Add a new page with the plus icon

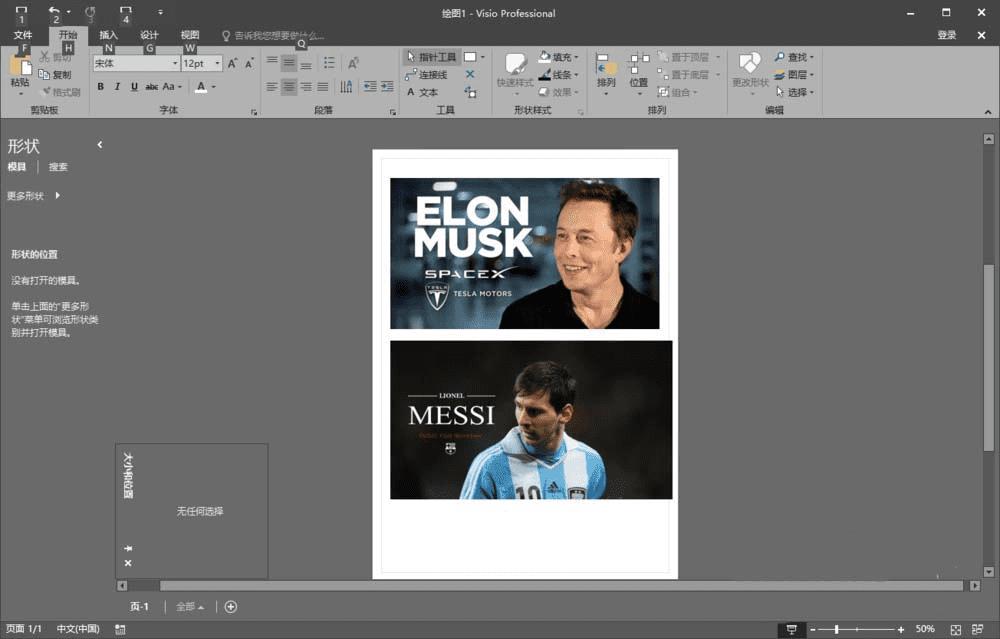(x=231, y=607)
